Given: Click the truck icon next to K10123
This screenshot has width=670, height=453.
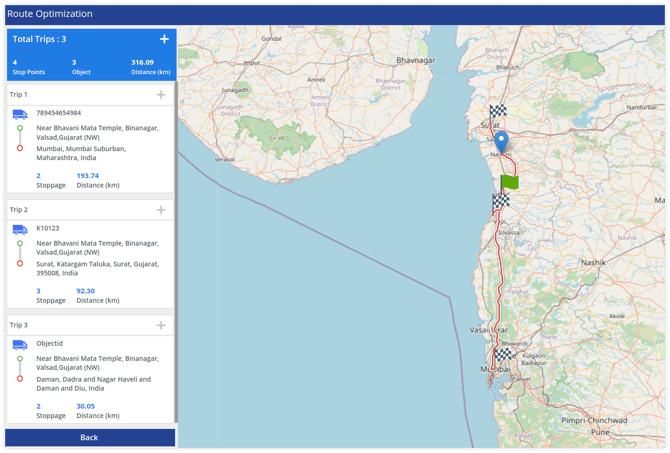Looking at the screenshot, I should pyautogui.click(x=20, y=229).
